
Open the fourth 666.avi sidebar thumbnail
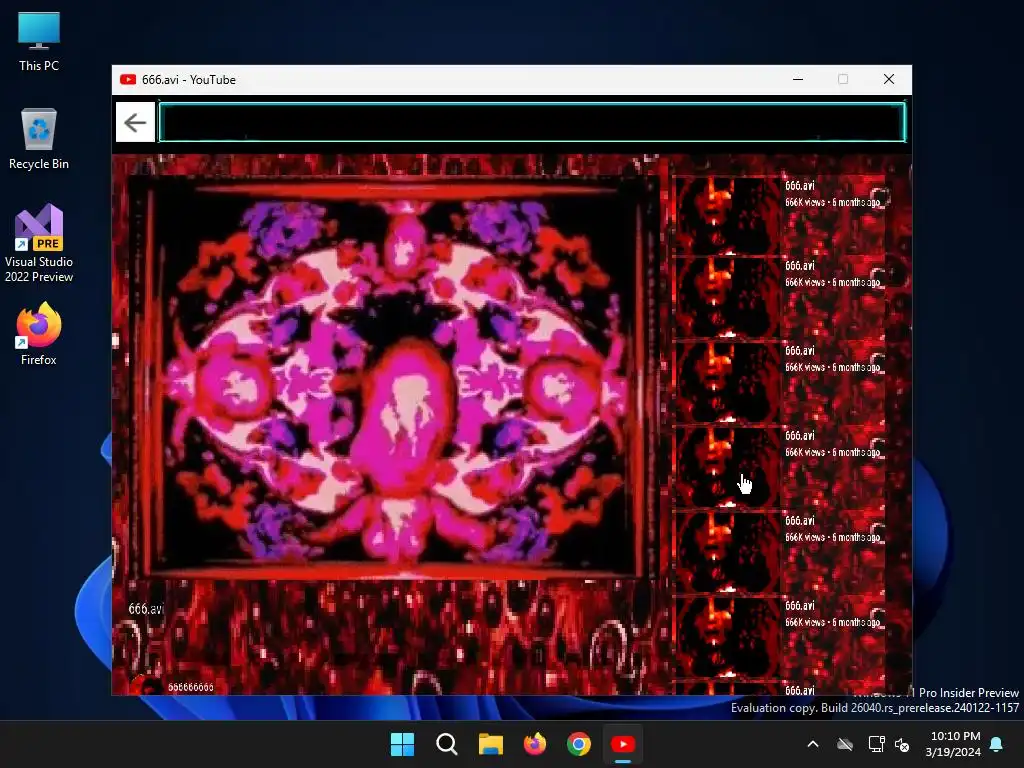tap(726, 467)
